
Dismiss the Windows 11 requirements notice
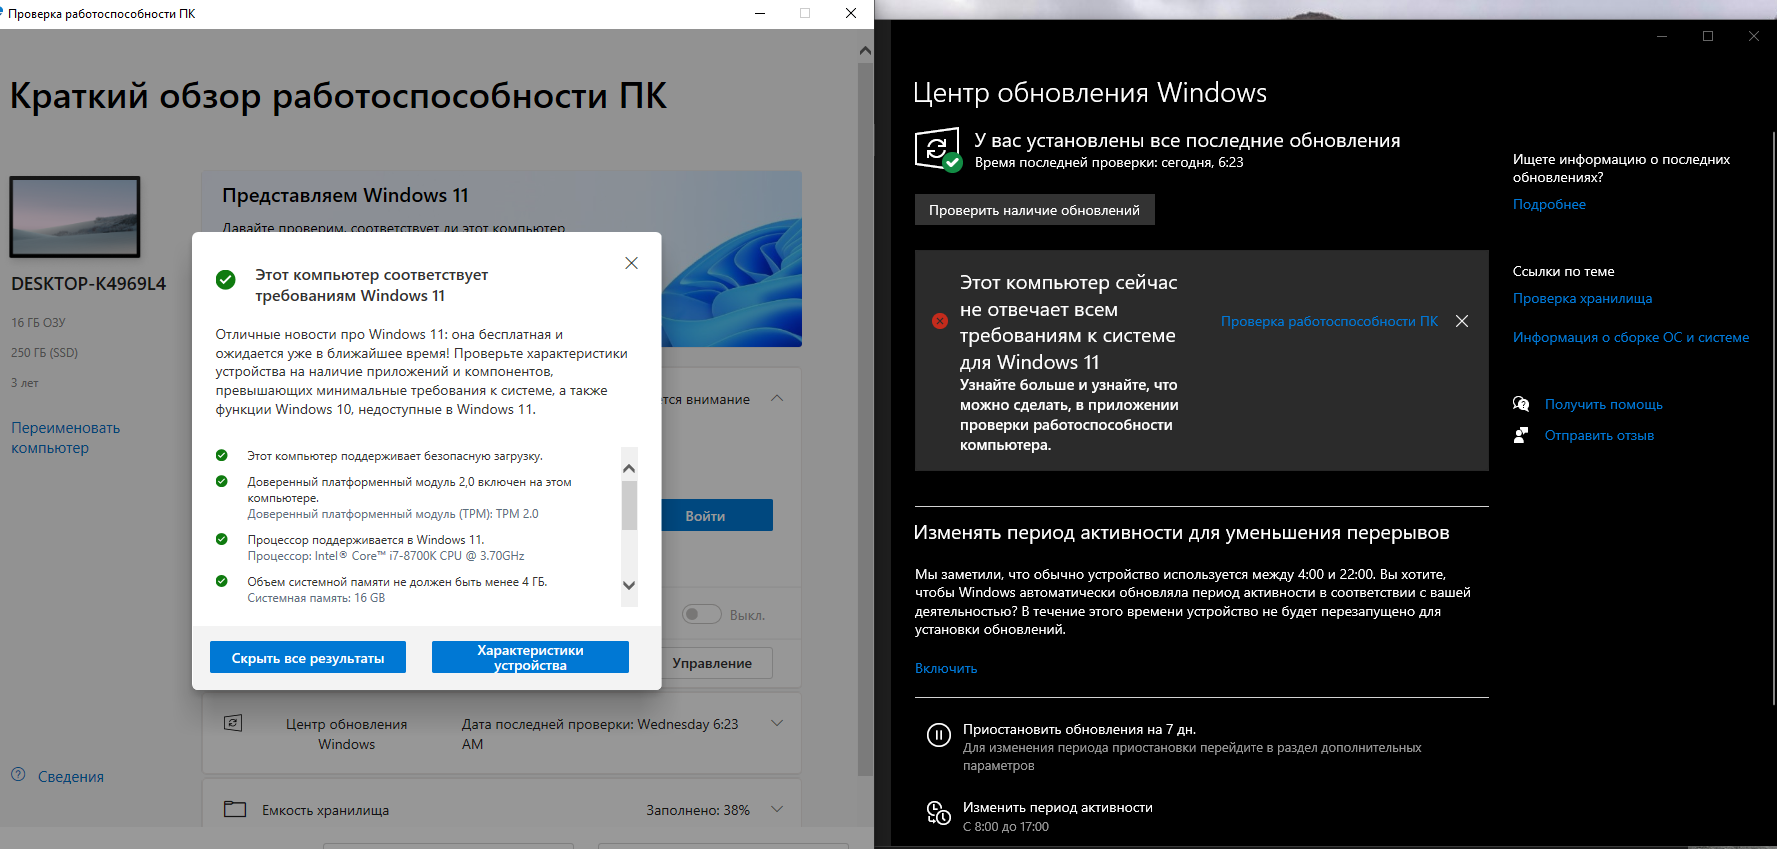1462,321
